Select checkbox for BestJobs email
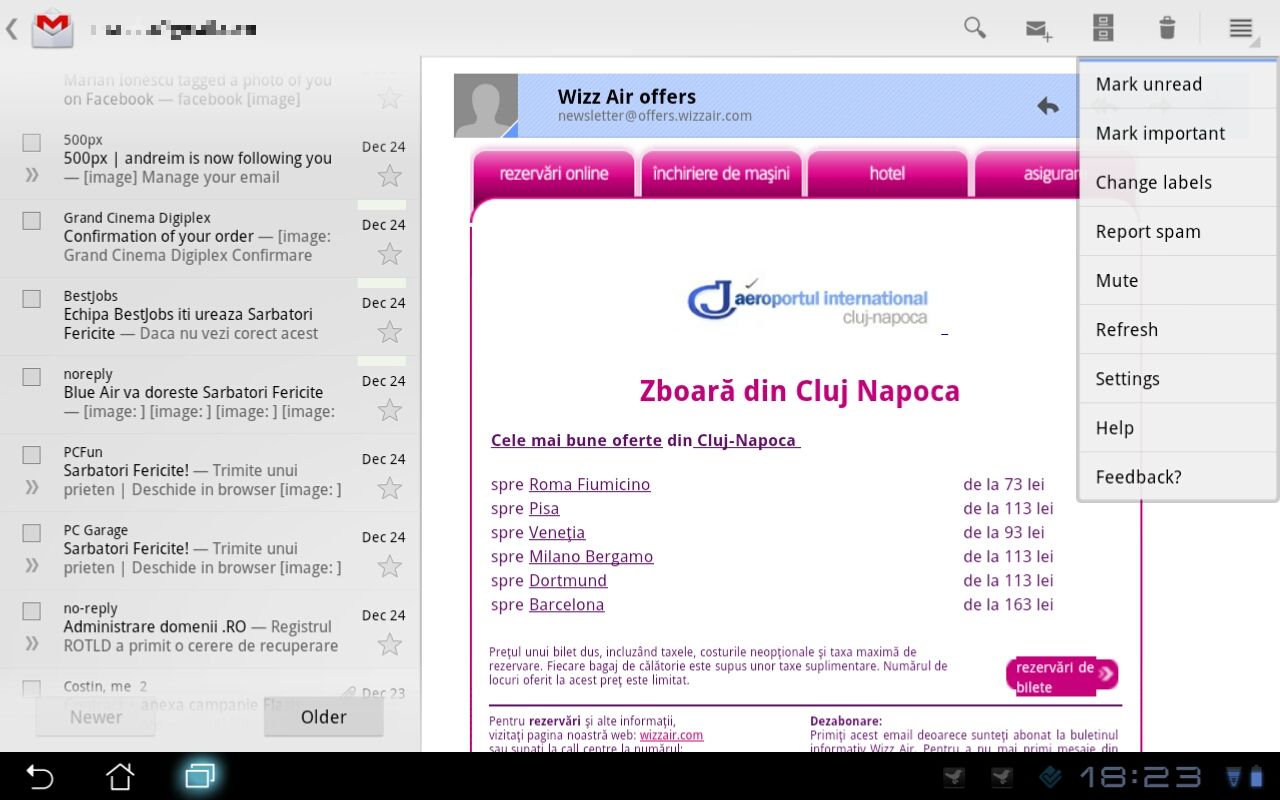This screenshot has height=800, width=1280. click(32, 298)
